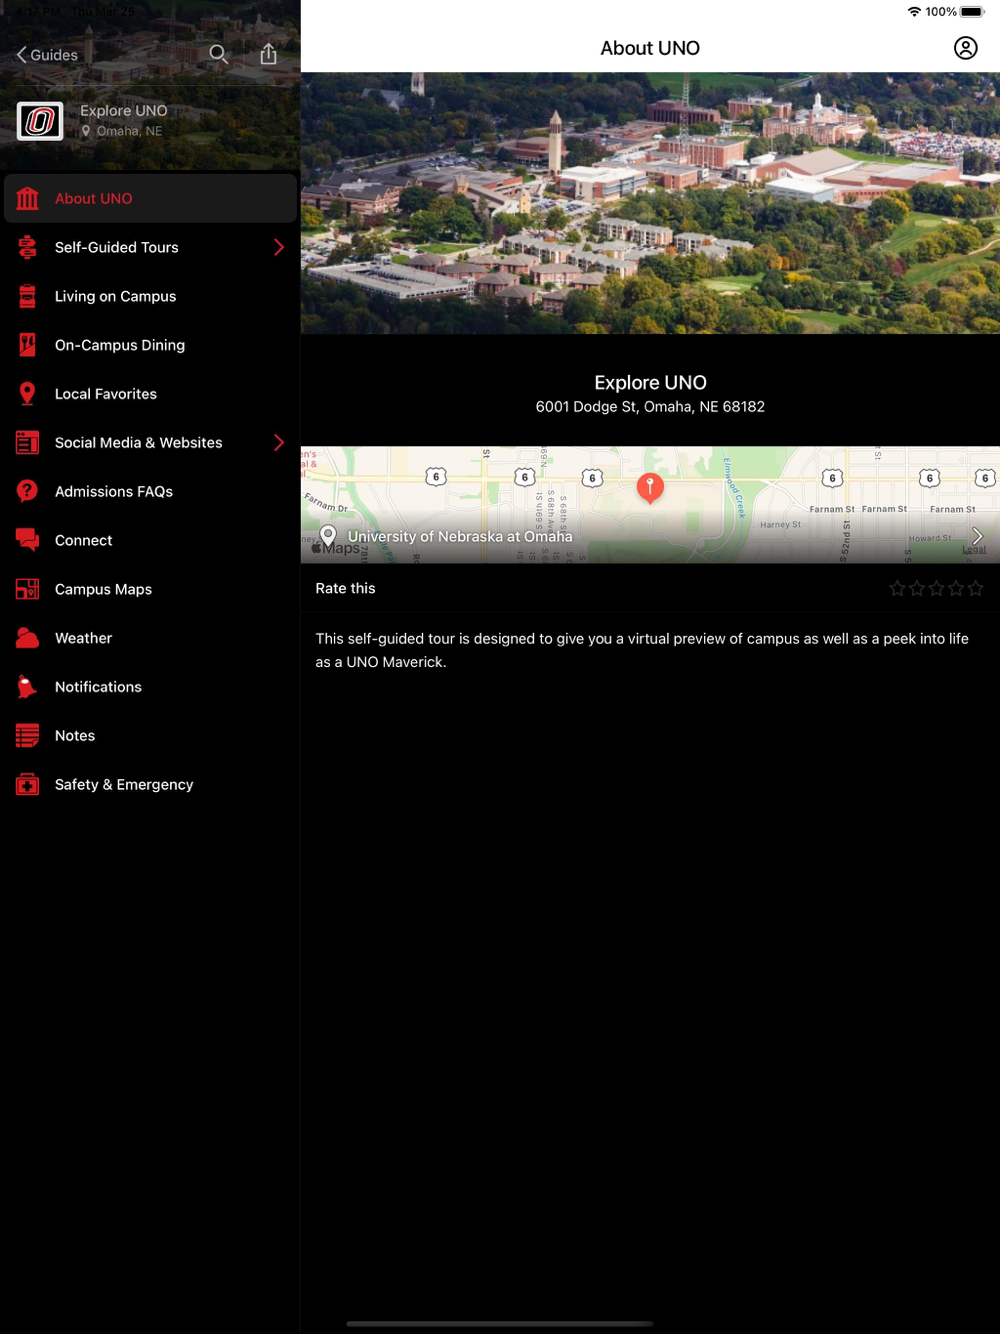Tap the self-guided tour description text
The image size is (1000, 1334).
pyautogui.click(x=642, y=650)
